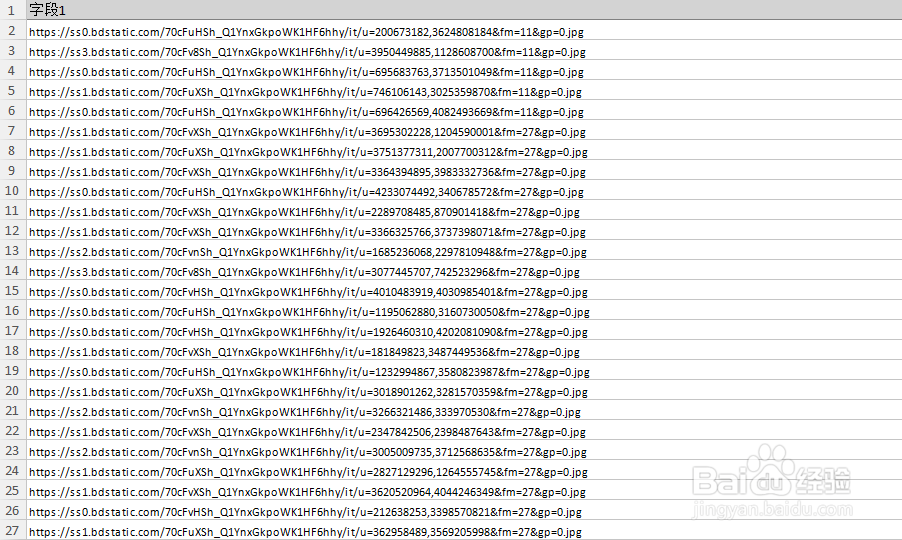
Task: Select row header number 15
Action: coord(13,290)
